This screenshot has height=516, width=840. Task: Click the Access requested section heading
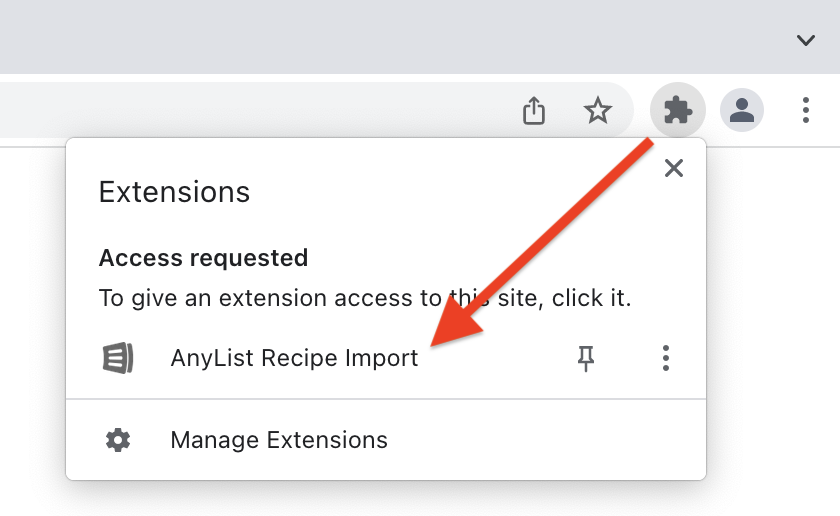[x=203, y=258]
